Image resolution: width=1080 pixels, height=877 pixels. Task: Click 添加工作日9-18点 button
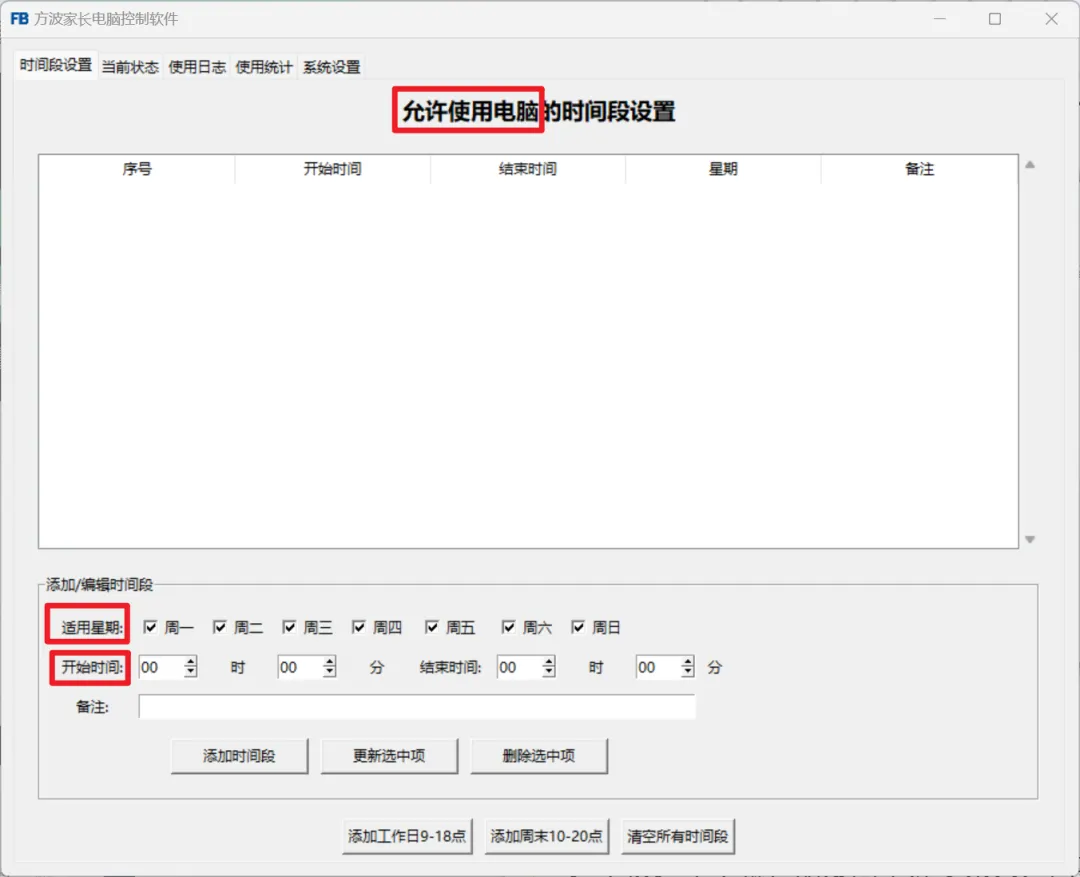coord(407,836)
